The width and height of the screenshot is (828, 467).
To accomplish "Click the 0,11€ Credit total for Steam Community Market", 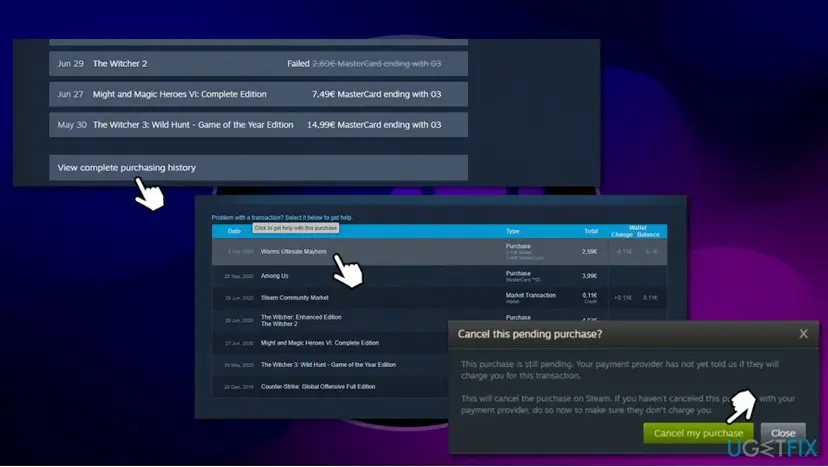I will [589, 298].
